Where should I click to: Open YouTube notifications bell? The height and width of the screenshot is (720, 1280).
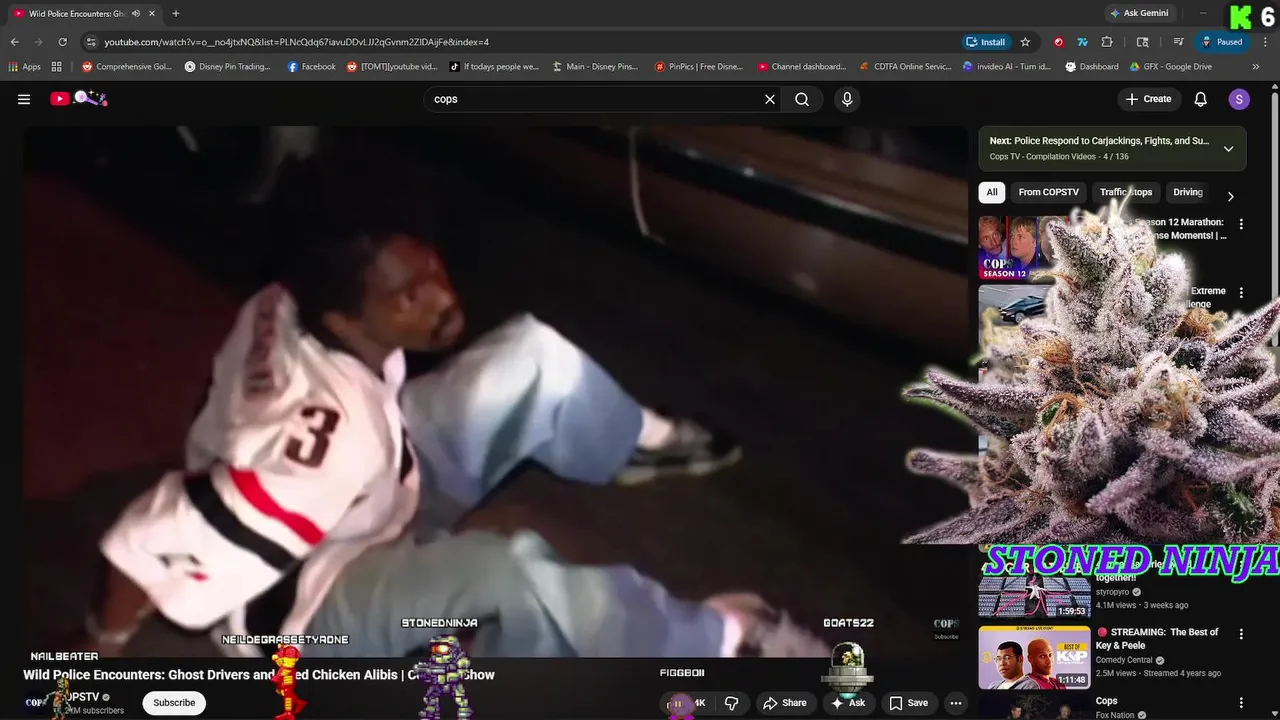(x=1201, y=99)
